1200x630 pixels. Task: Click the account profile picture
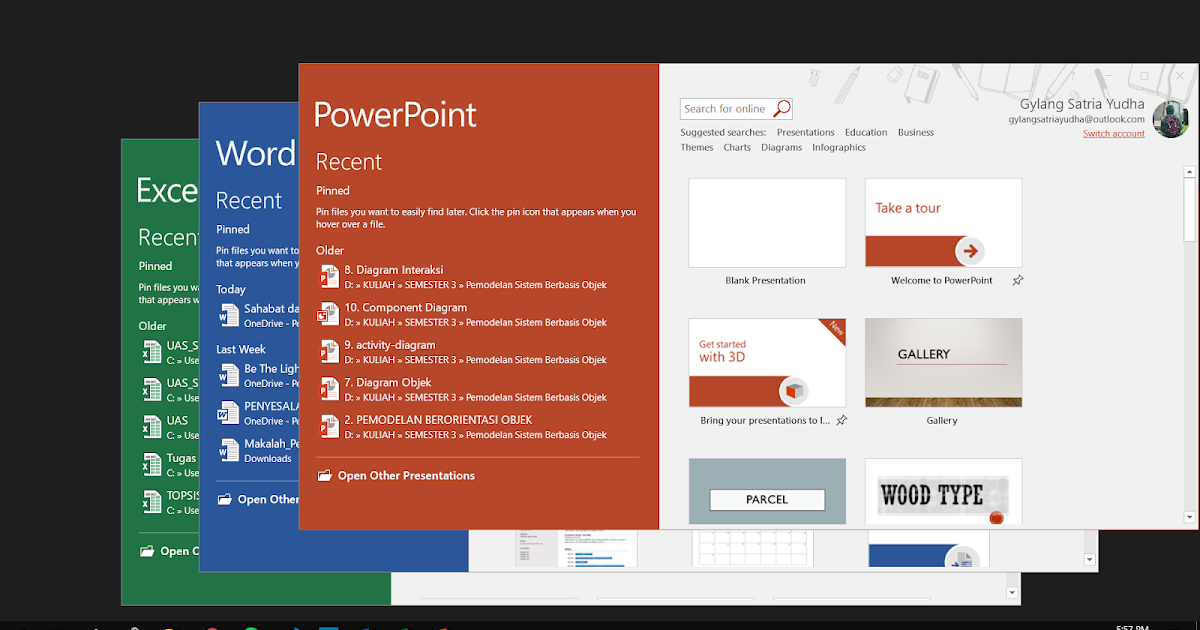point(1169,120)
